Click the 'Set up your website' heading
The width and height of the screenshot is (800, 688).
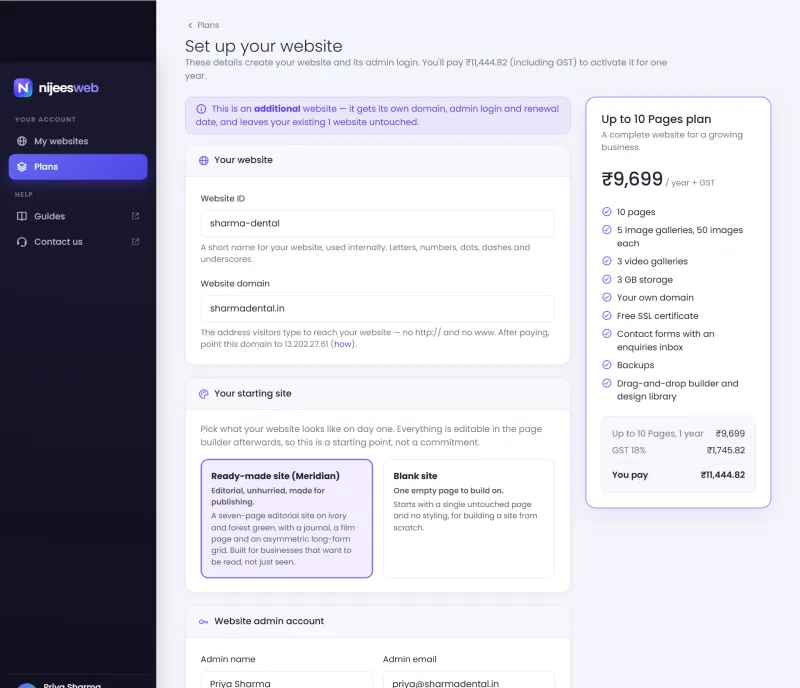click(x=263, y=46)
